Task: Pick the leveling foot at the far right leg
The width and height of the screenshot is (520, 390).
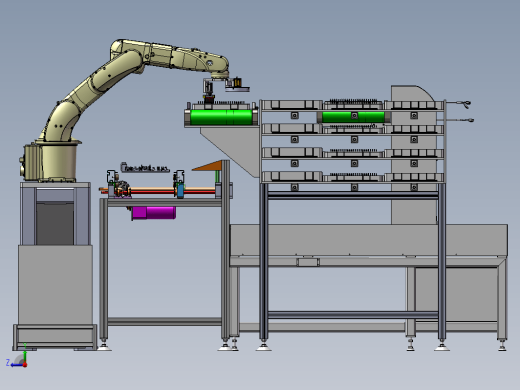Action: [x=502, y=345]
